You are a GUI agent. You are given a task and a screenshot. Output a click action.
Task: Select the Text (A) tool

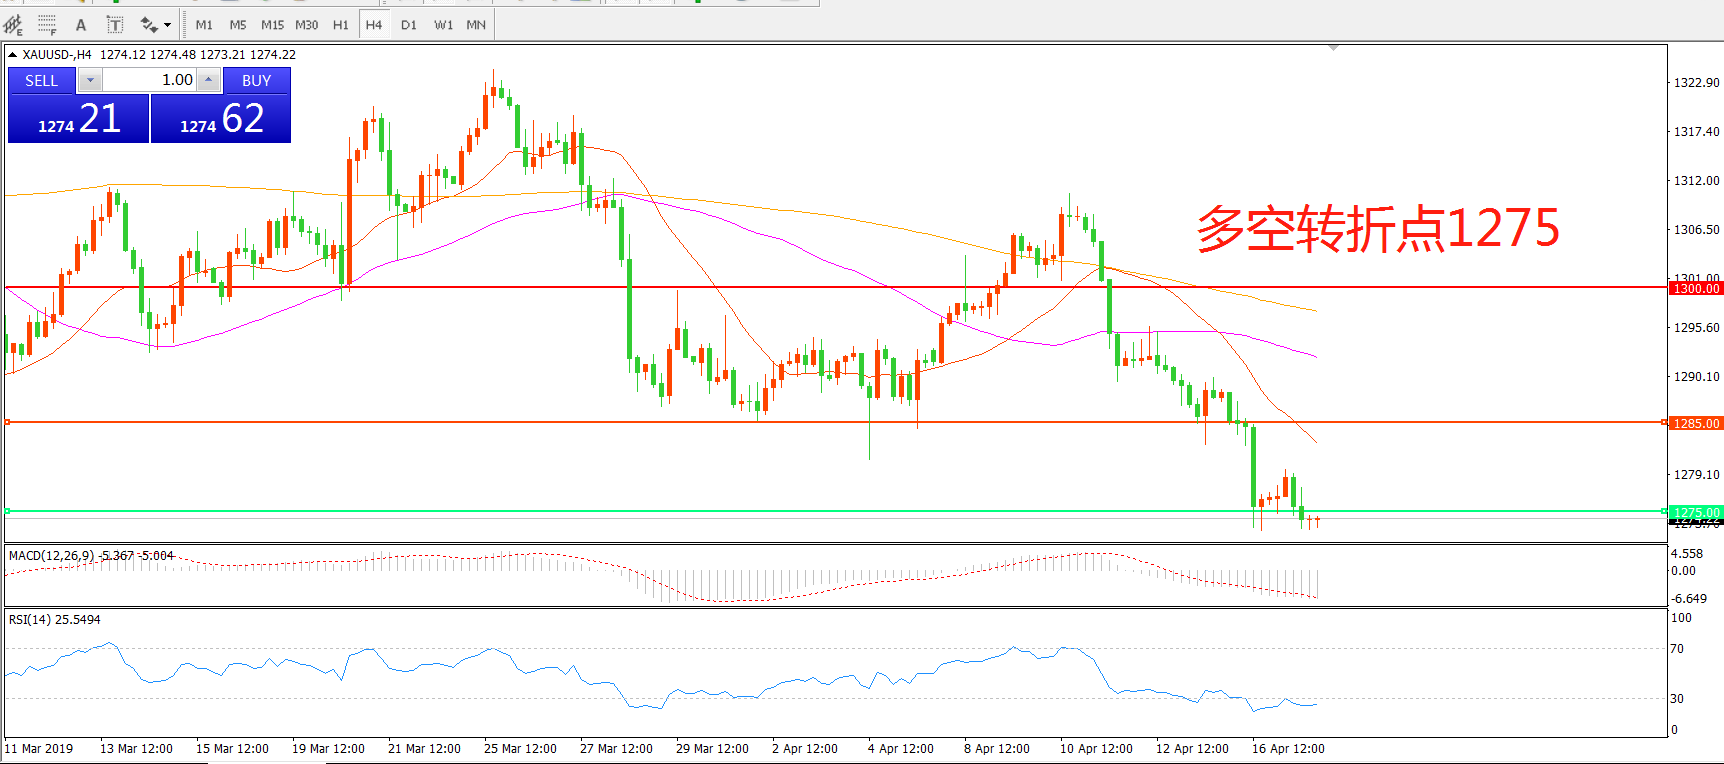click(x=81, y=24)
